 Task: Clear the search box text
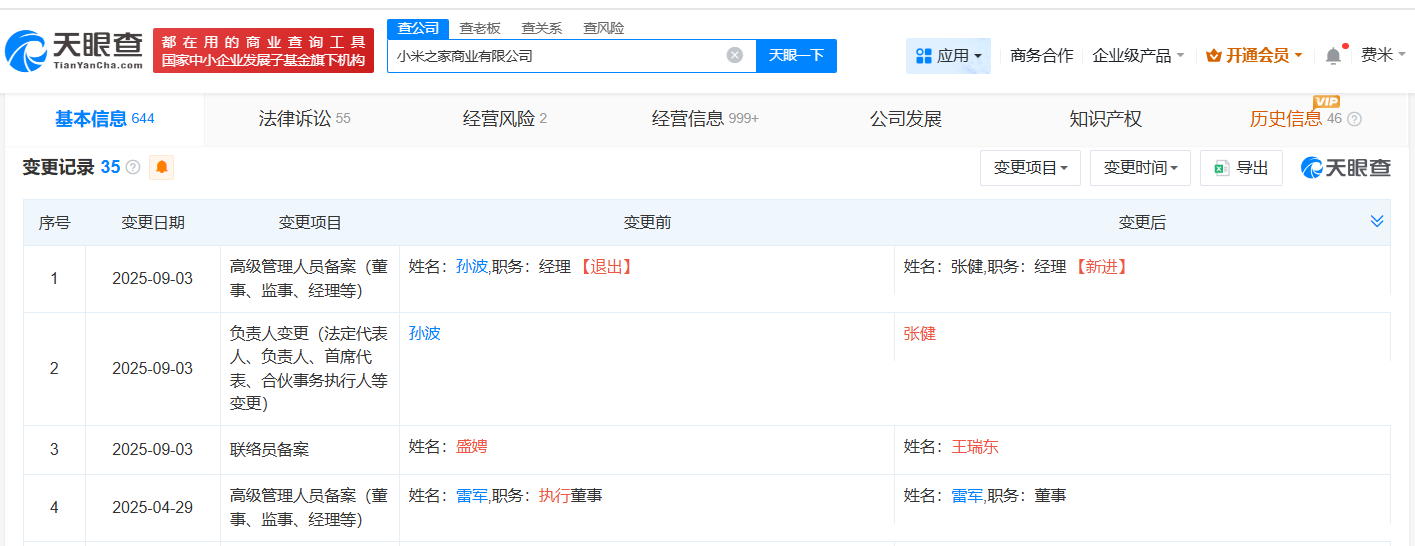click(x=734, y=55)
